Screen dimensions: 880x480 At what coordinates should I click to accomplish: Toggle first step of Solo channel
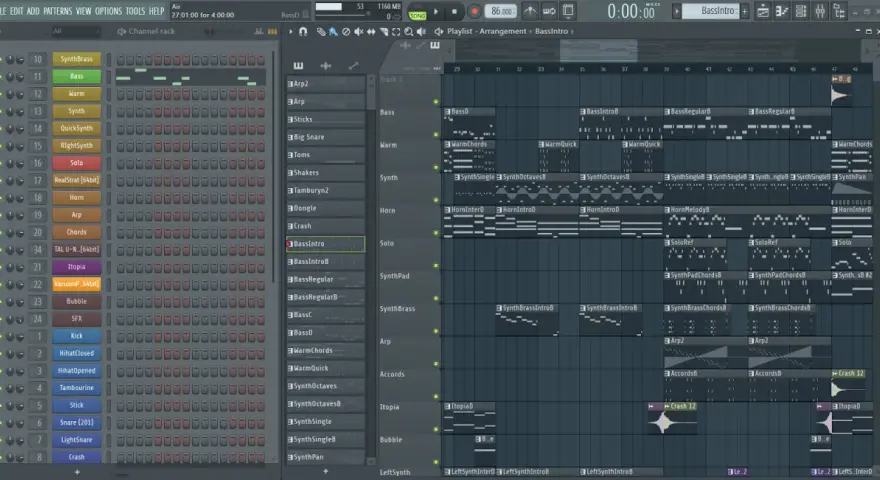[121, 163]
